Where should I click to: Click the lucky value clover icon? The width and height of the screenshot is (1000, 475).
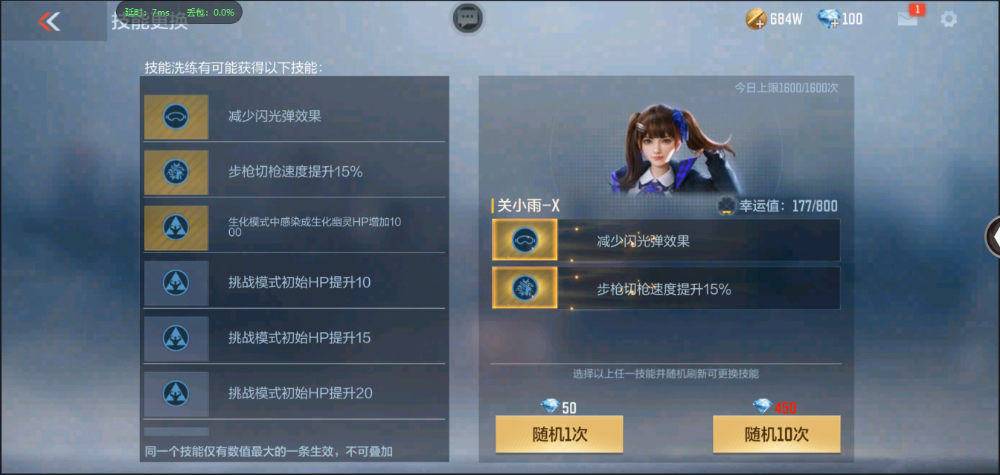click(725, 205)
